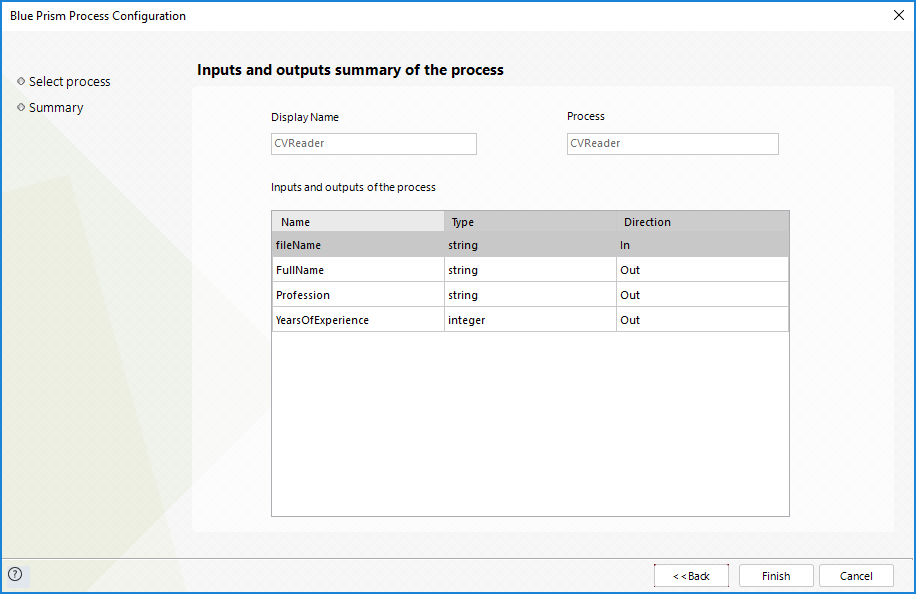Sort by the Type column header

click(x=530, y=222)
